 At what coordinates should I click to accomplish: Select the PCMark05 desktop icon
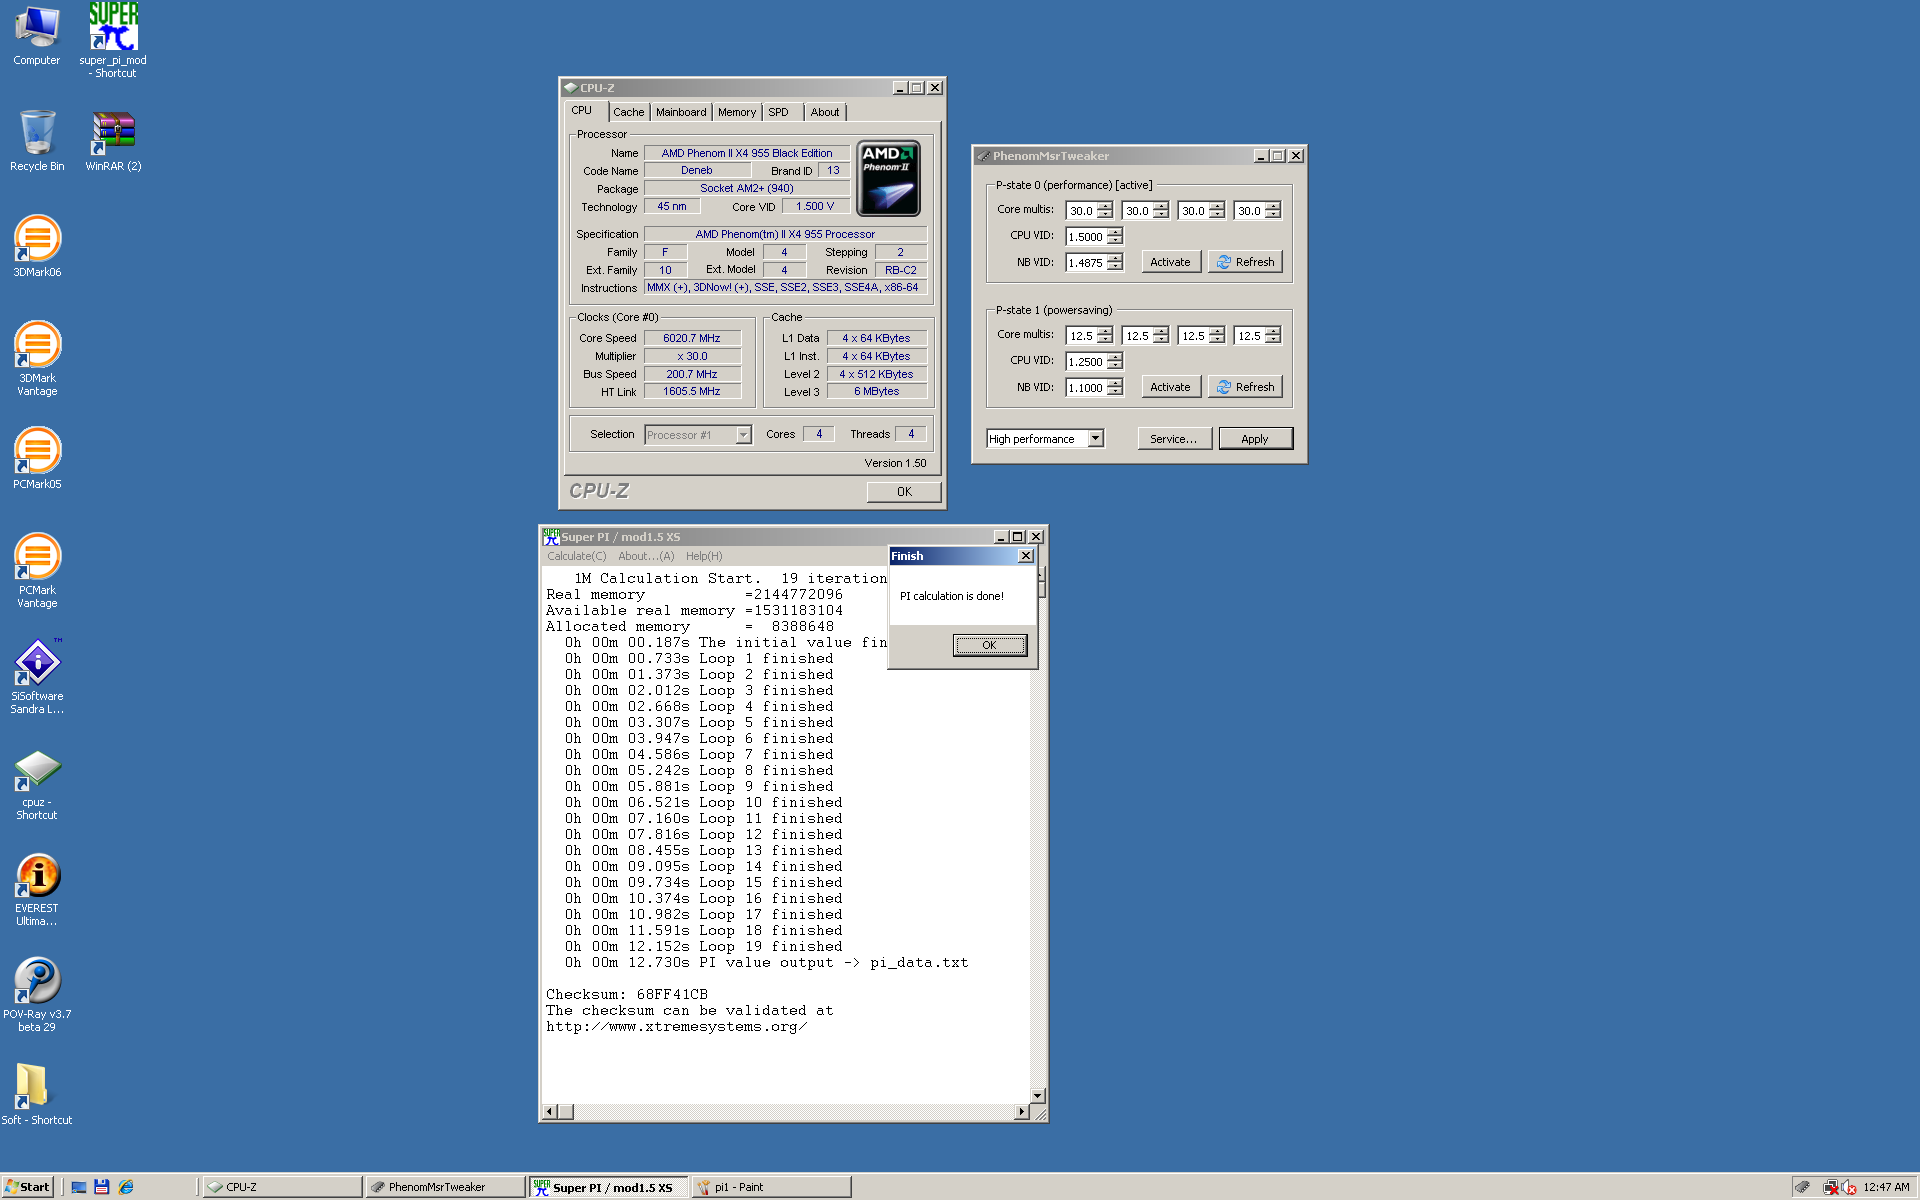click(37, 458)
